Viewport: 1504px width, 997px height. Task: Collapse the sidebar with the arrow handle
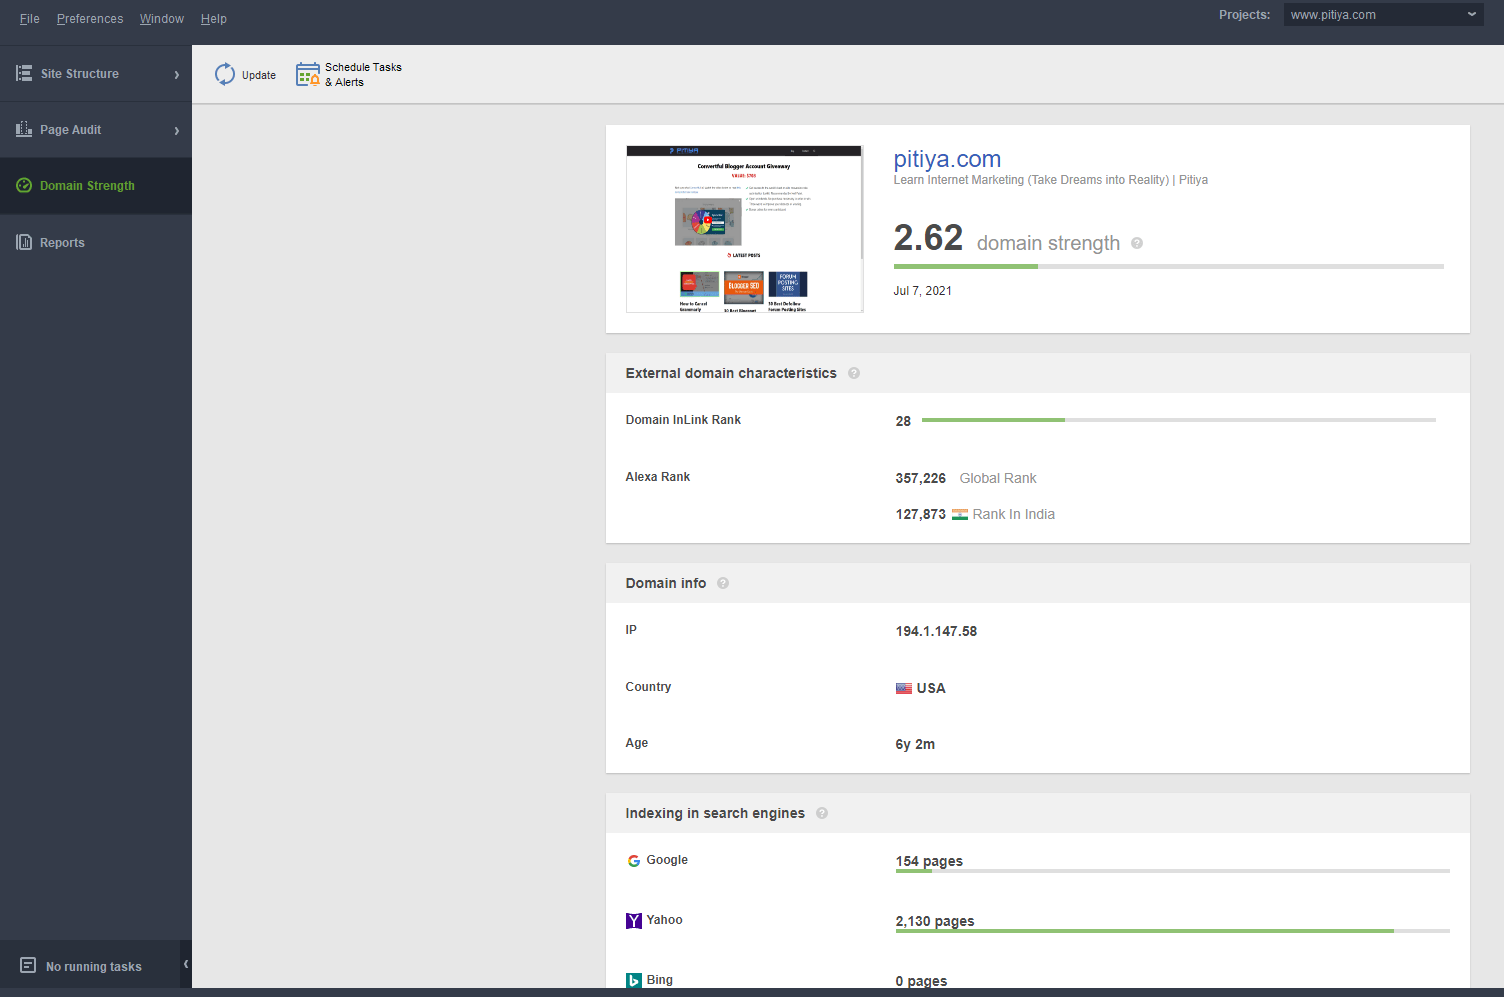[186, 964]
